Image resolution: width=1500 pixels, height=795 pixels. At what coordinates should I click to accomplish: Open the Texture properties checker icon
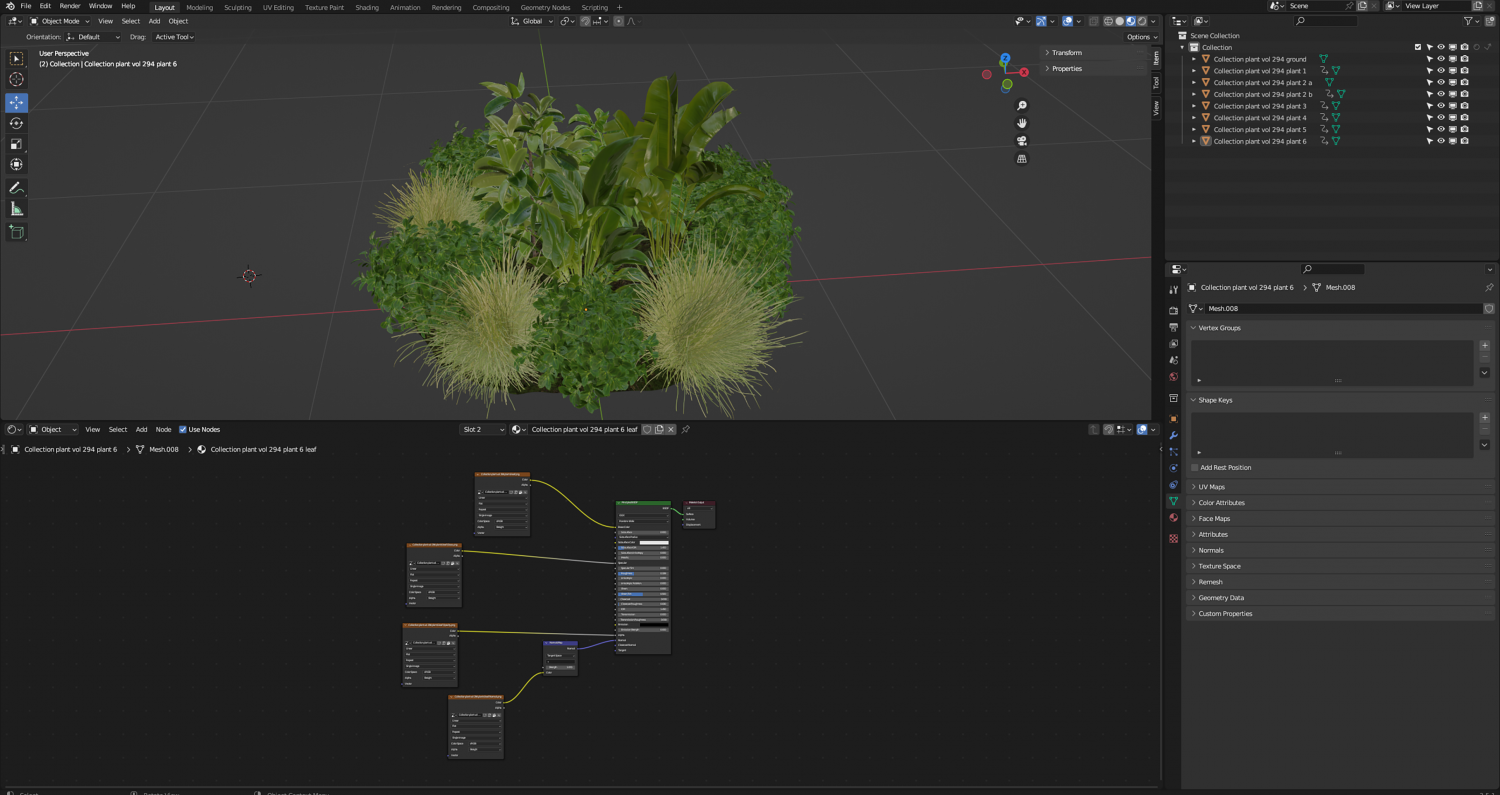click(x=1174, y=539)
